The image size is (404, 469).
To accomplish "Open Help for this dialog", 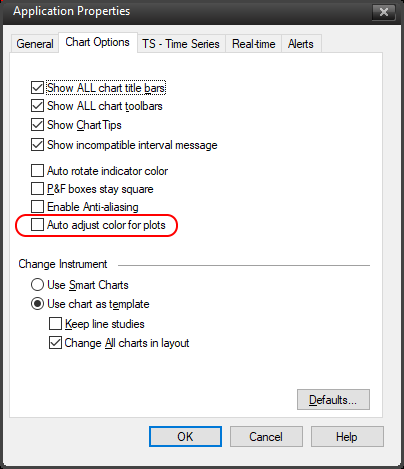I will point(347,437).
